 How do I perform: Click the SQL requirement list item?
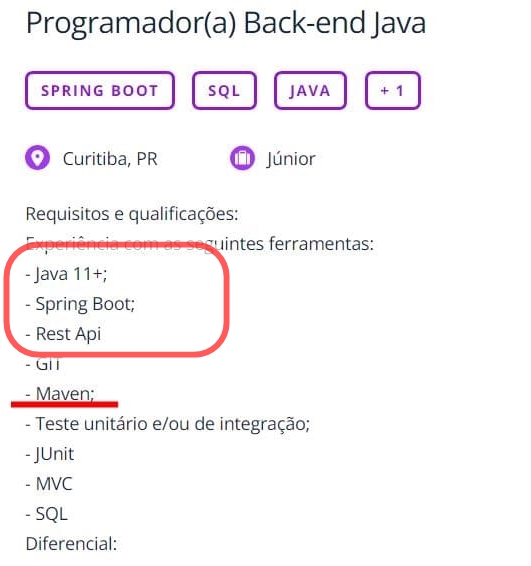[47, 514]
